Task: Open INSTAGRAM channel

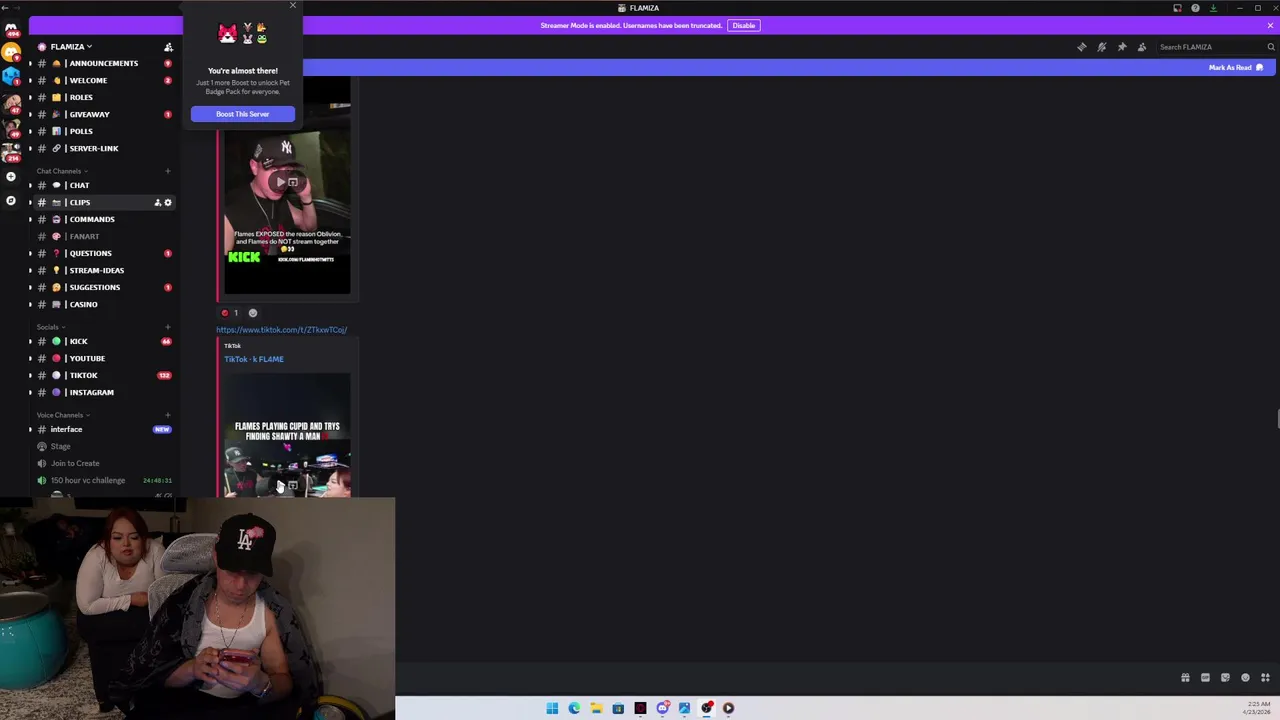Action: (104, 392)
